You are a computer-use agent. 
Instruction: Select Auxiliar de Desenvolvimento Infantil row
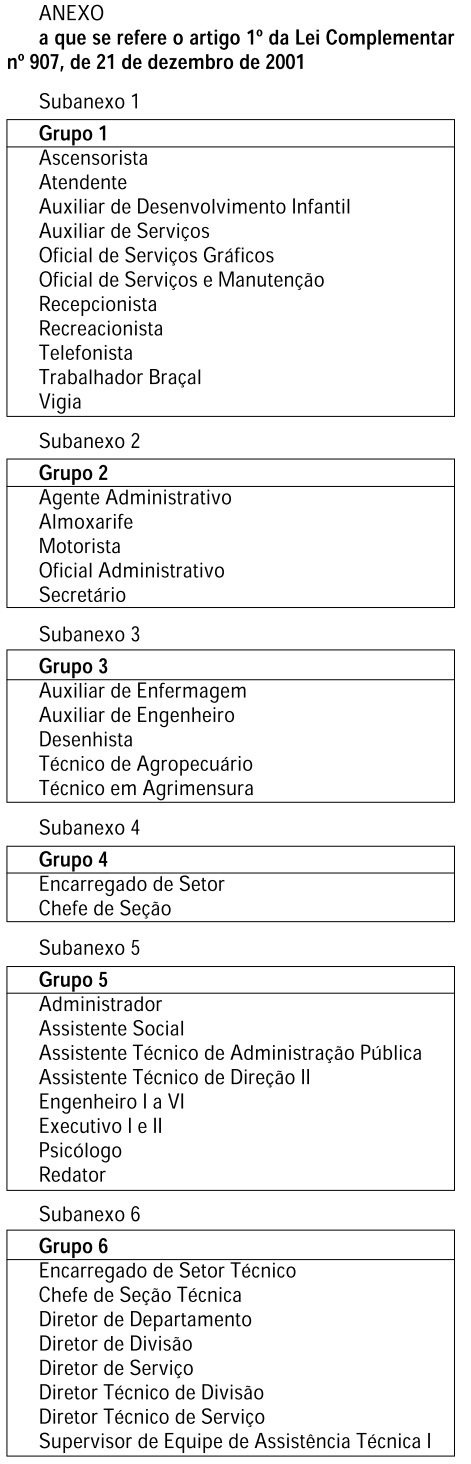click(x=195, y=207)
